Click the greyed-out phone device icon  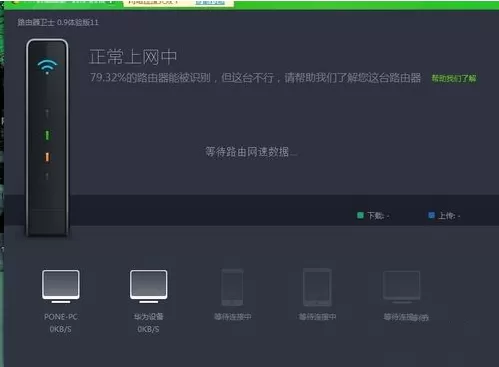click(x=232, y=287)
